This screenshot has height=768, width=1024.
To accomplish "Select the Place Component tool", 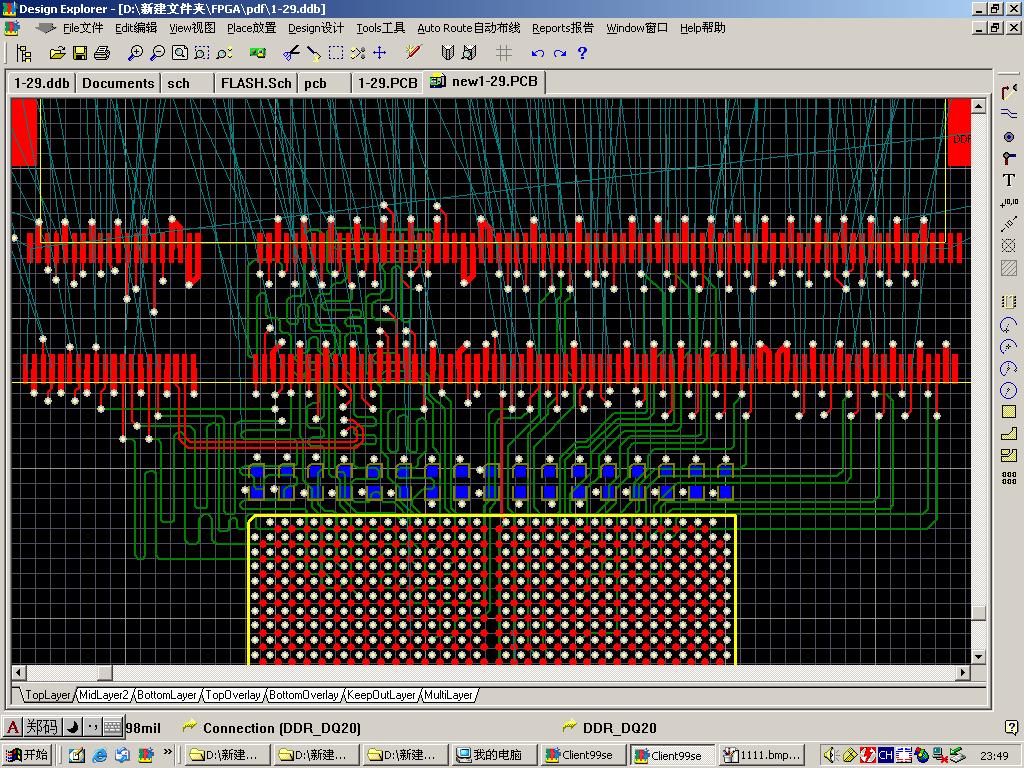I will click(x=1008, y=301).
